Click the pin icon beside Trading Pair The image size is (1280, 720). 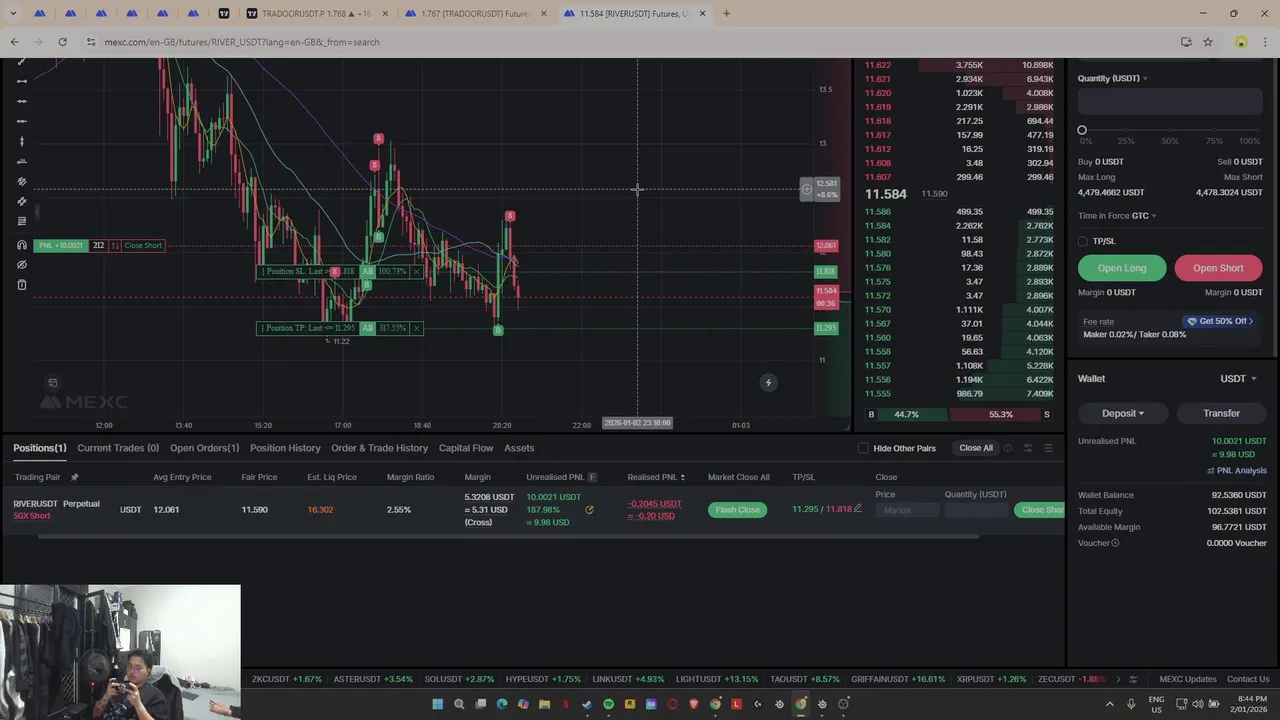point(74,477)
